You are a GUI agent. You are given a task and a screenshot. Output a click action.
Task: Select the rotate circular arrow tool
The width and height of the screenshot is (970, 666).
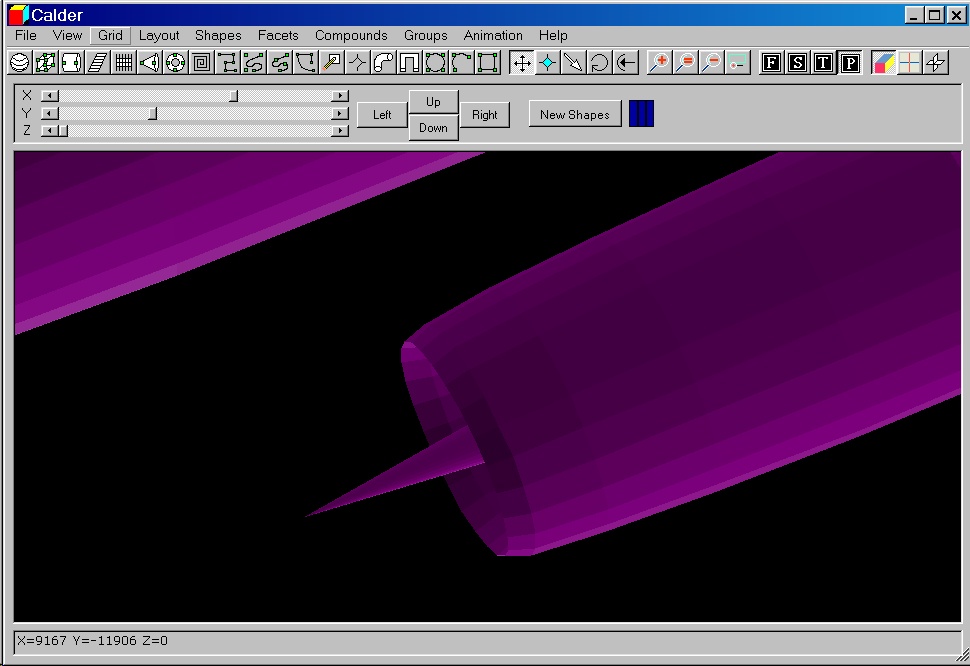point(599,63)
